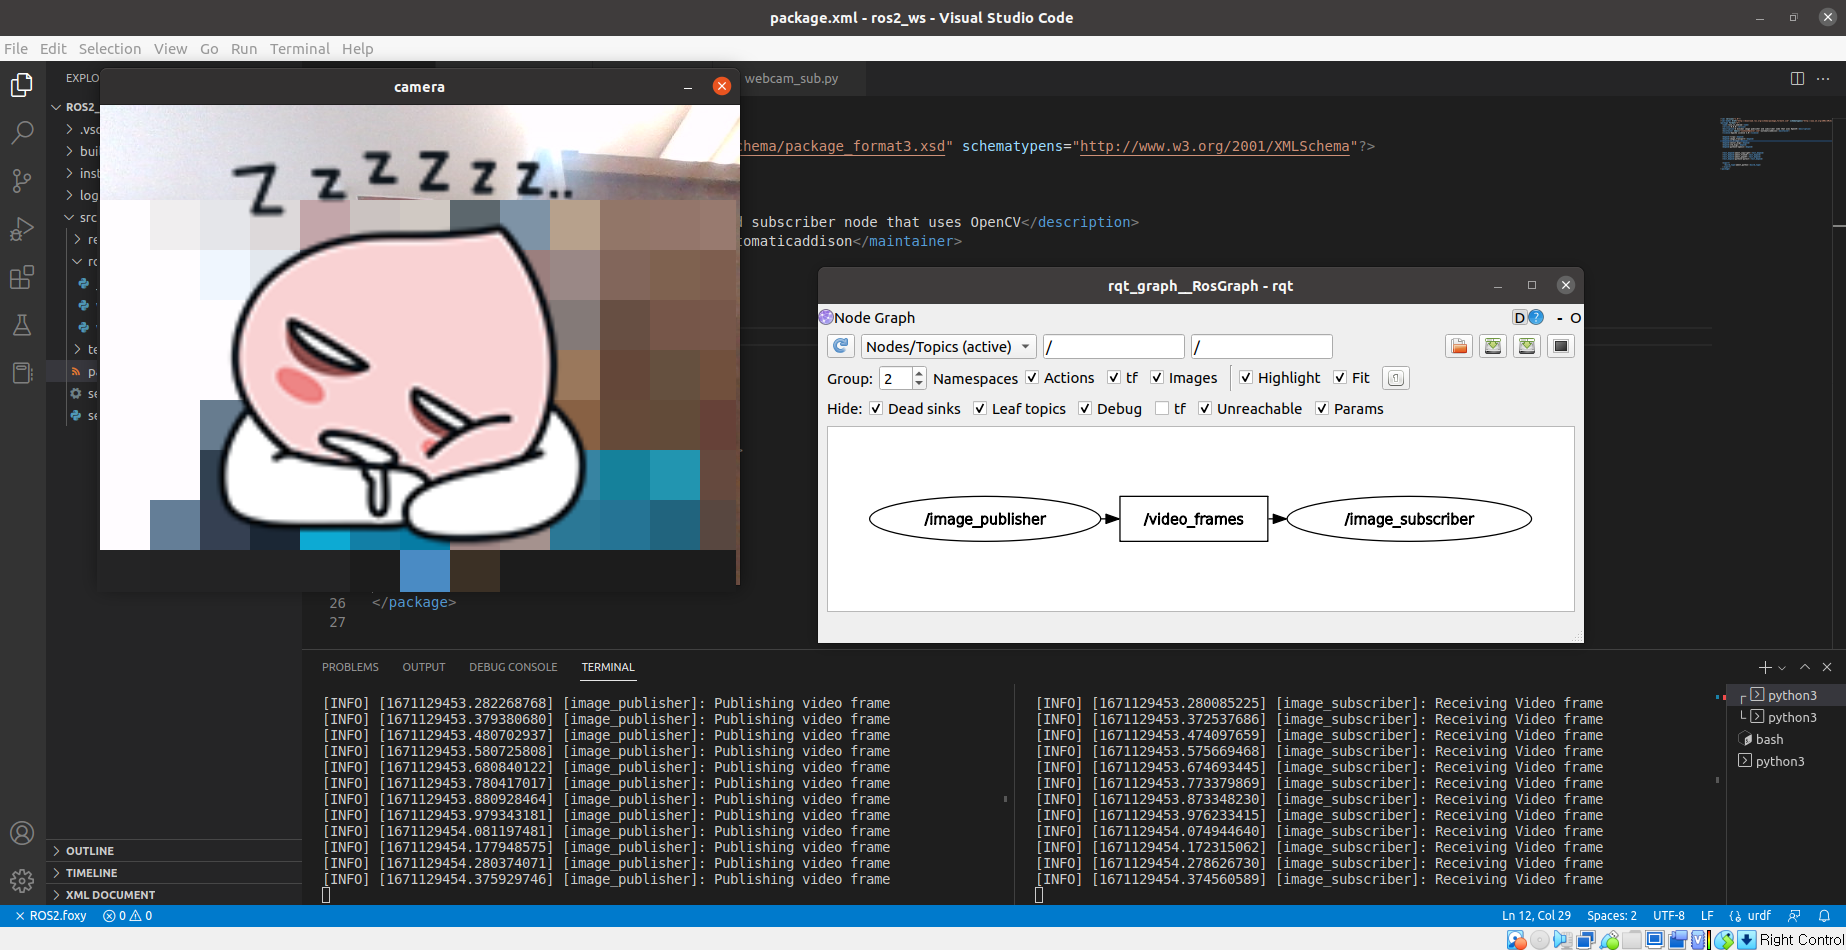The width and height of the screenshot is (1846, 950).
Task: Uncheck Hide Leaf topics
Action: pyautogui.click(x=980, y=409)
